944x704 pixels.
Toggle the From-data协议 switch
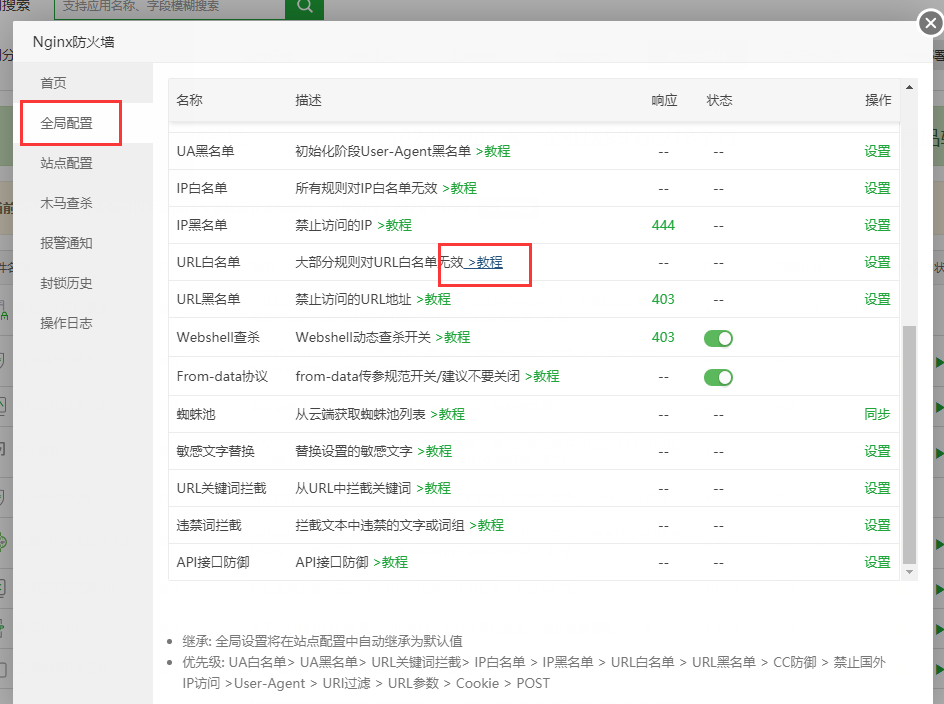click(x=718, y=378)
